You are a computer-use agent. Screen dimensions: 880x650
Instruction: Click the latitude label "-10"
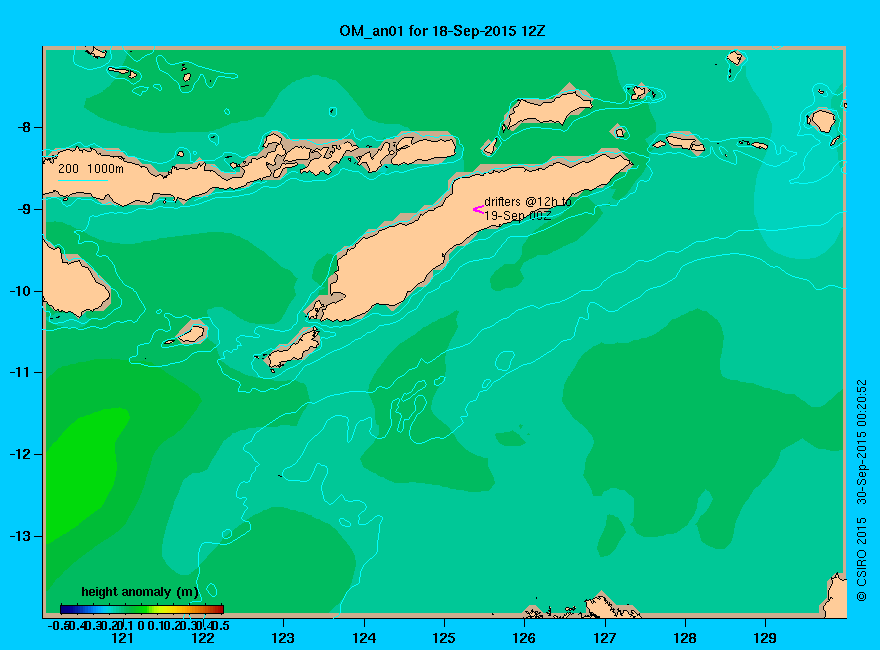(x=20, y=291)
